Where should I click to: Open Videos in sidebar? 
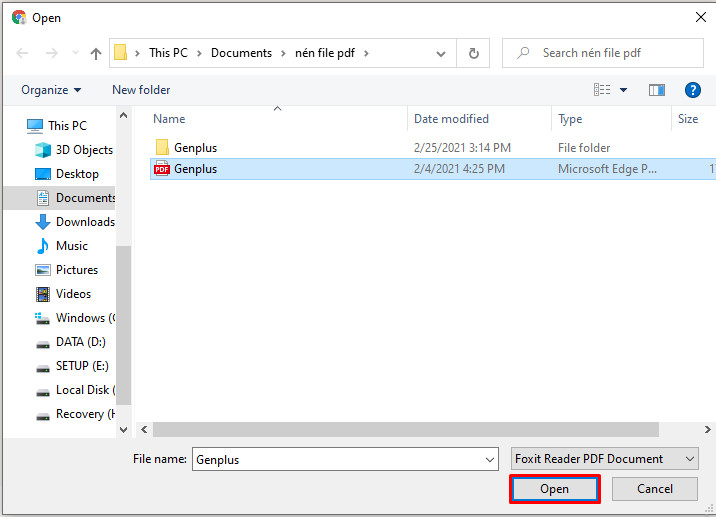[63, 294]
